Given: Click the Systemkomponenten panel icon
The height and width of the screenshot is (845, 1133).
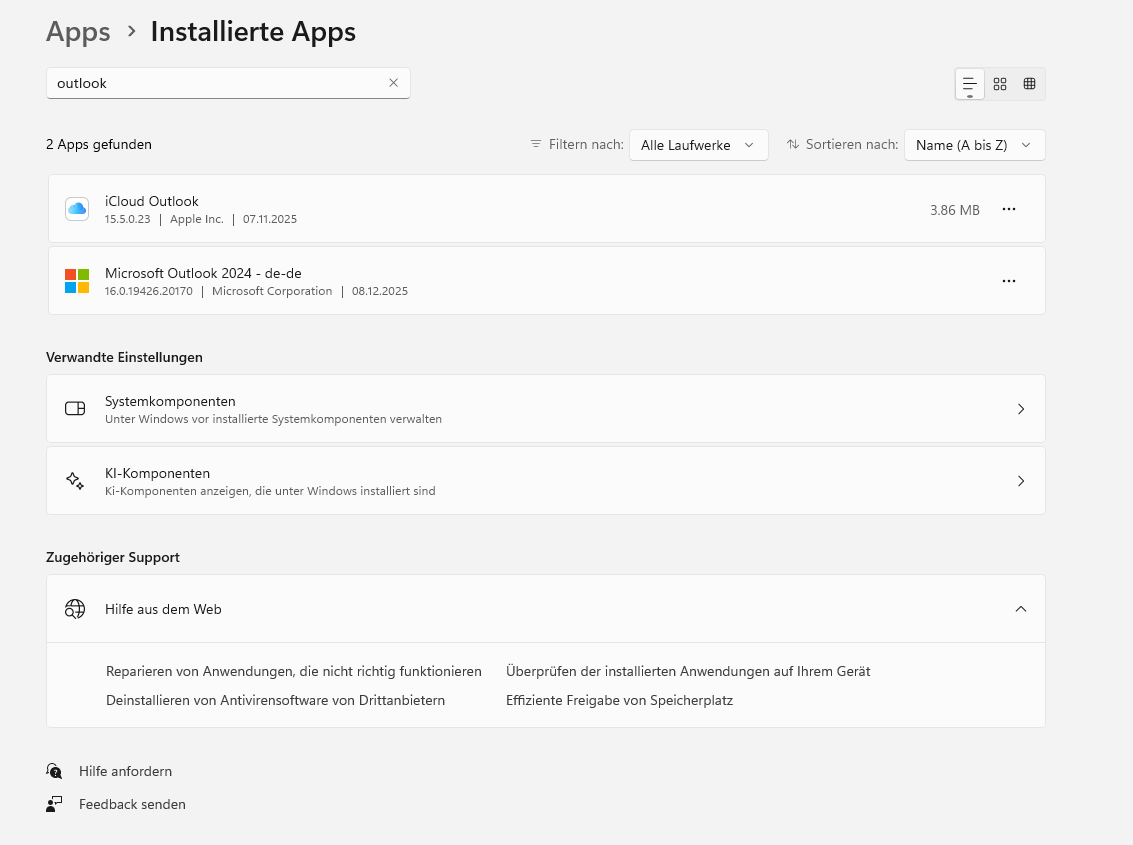Looking at the screenshot, I should point(75,408).
